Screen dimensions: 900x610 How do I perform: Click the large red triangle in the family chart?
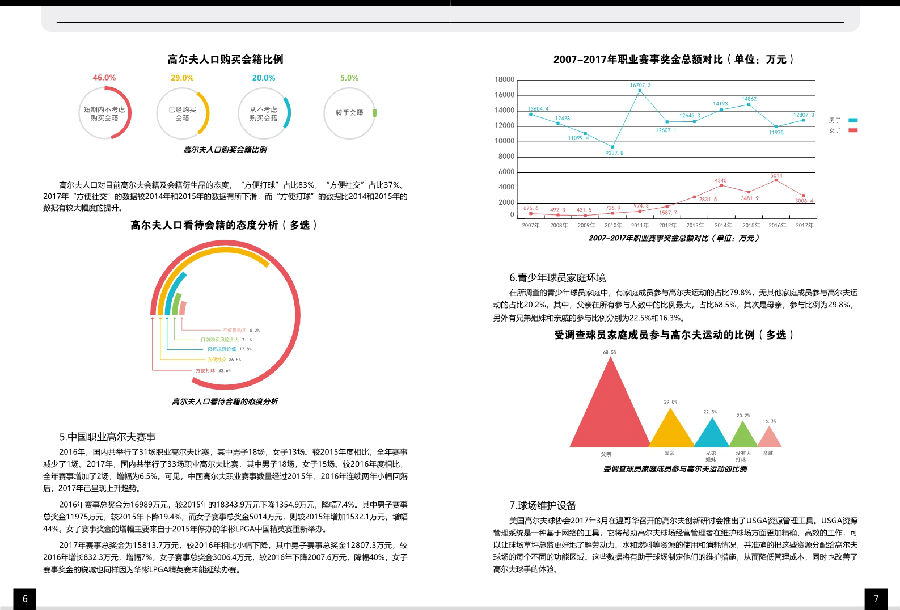pos(609,410)
